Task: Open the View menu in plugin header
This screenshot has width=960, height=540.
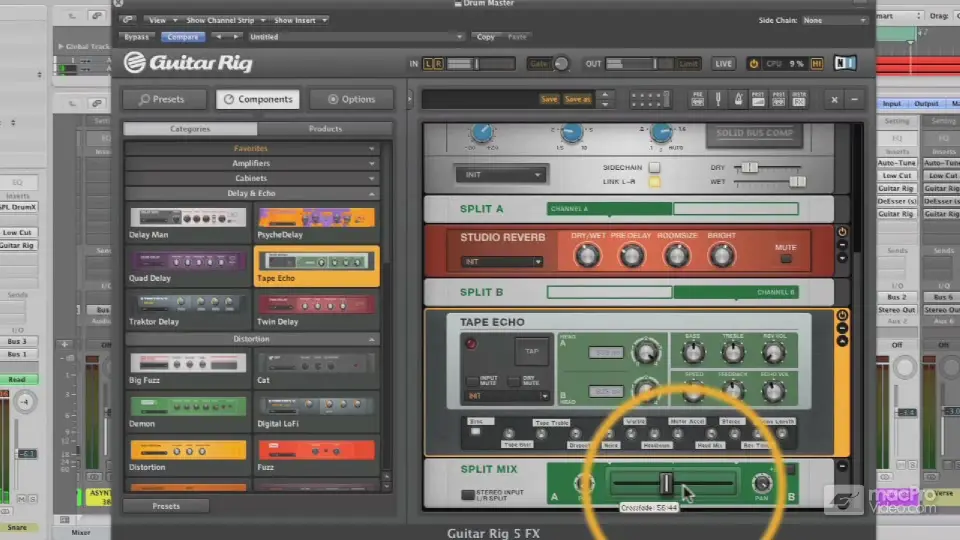Action: pos(162,20)
